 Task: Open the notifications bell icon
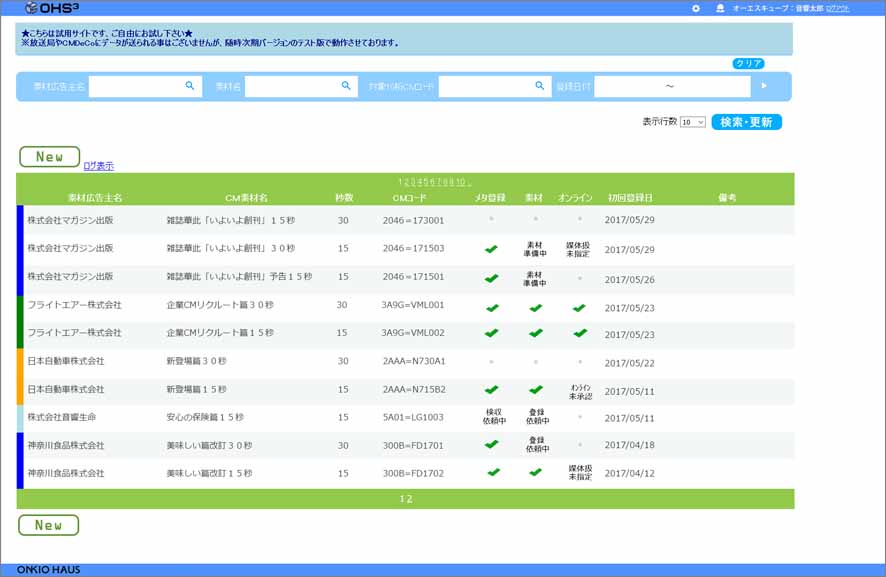(720, 8)
